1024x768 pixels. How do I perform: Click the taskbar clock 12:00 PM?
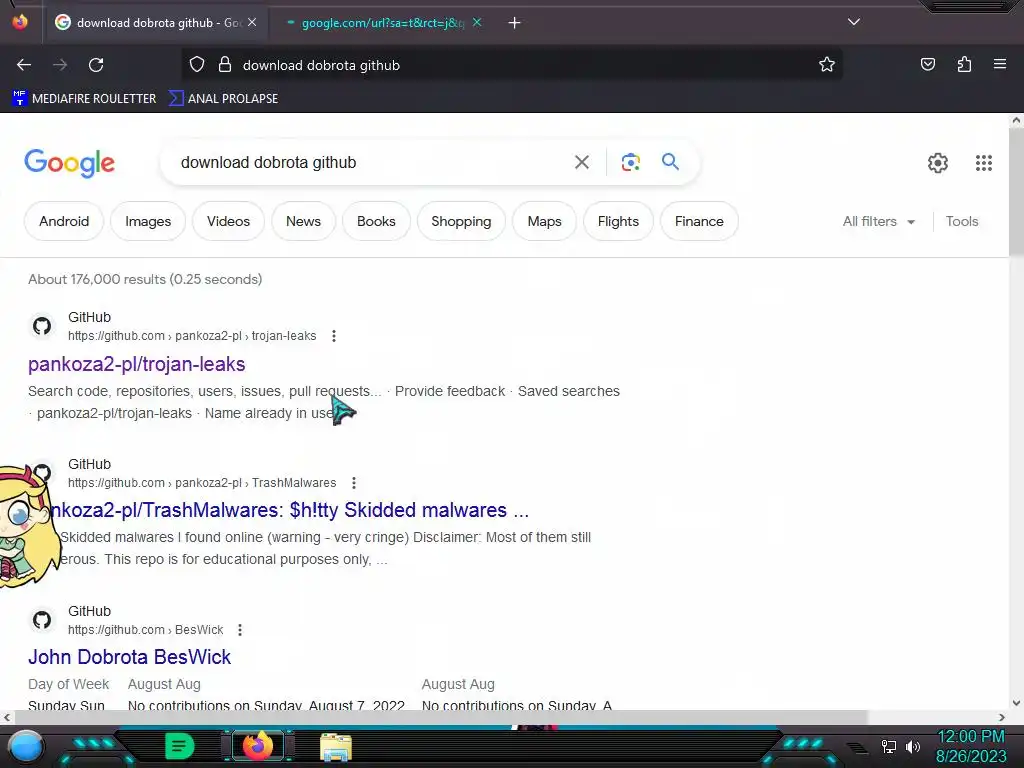pyautogui.click(x=970, y=736)
